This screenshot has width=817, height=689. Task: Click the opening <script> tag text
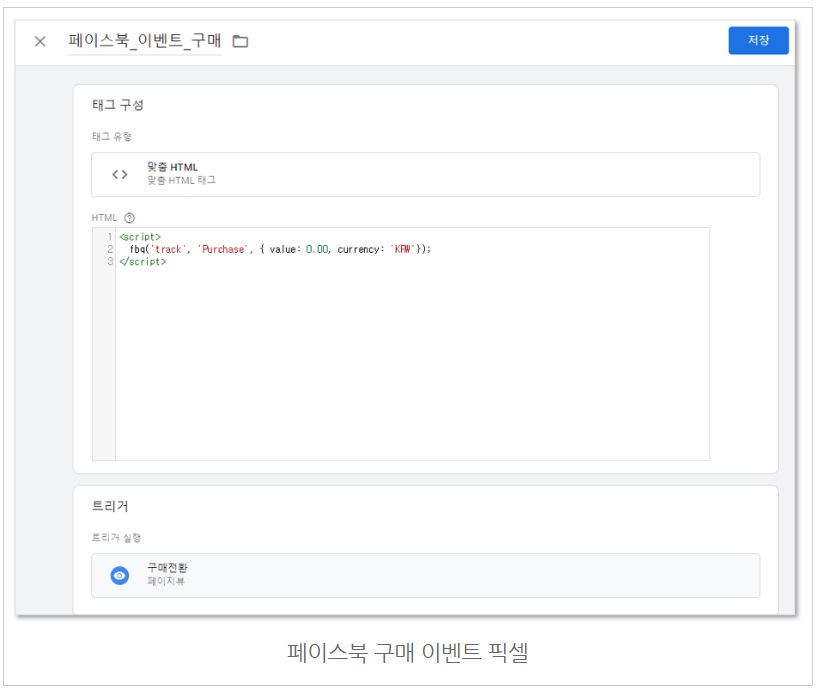click(140, 237)
